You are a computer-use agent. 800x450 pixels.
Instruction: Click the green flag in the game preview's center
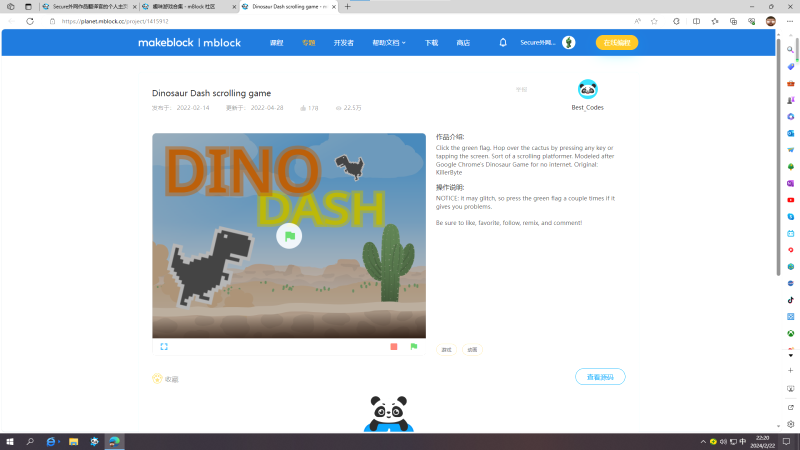click(289, 236)
